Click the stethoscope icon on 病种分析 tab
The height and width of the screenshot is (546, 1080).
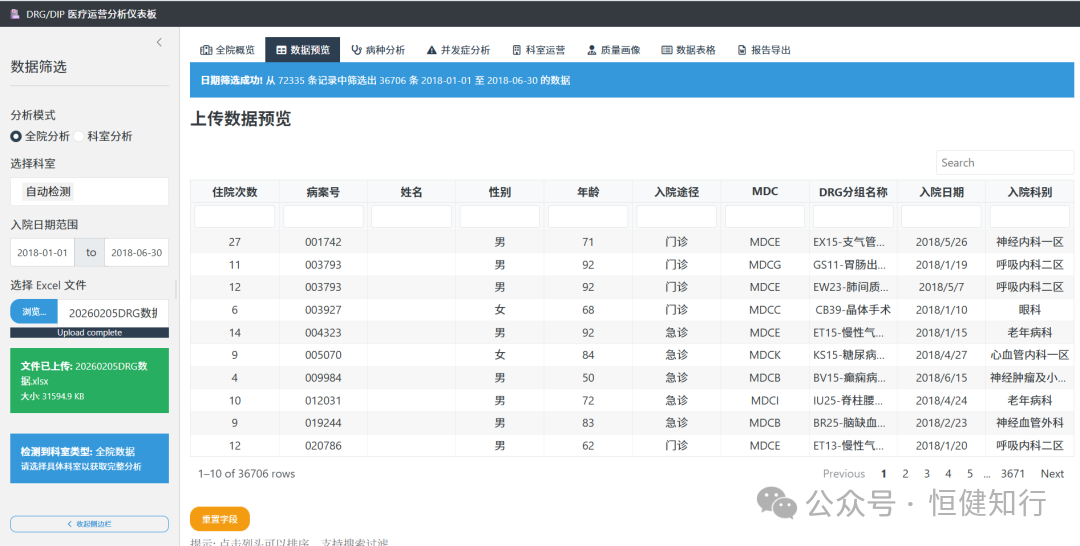click(x=356, y=50)
